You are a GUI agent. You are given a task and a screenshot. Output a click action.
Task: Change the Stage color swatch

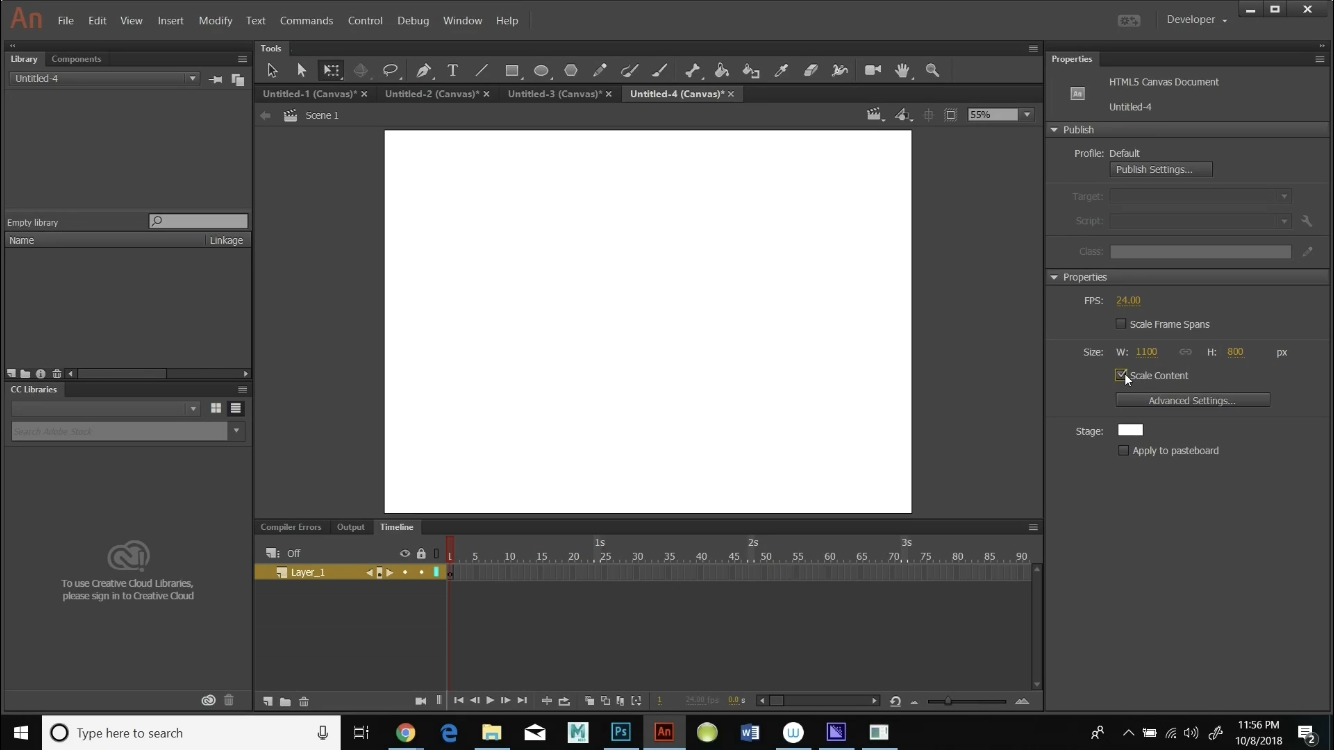pyautogui.click(x=1130, y=430)
